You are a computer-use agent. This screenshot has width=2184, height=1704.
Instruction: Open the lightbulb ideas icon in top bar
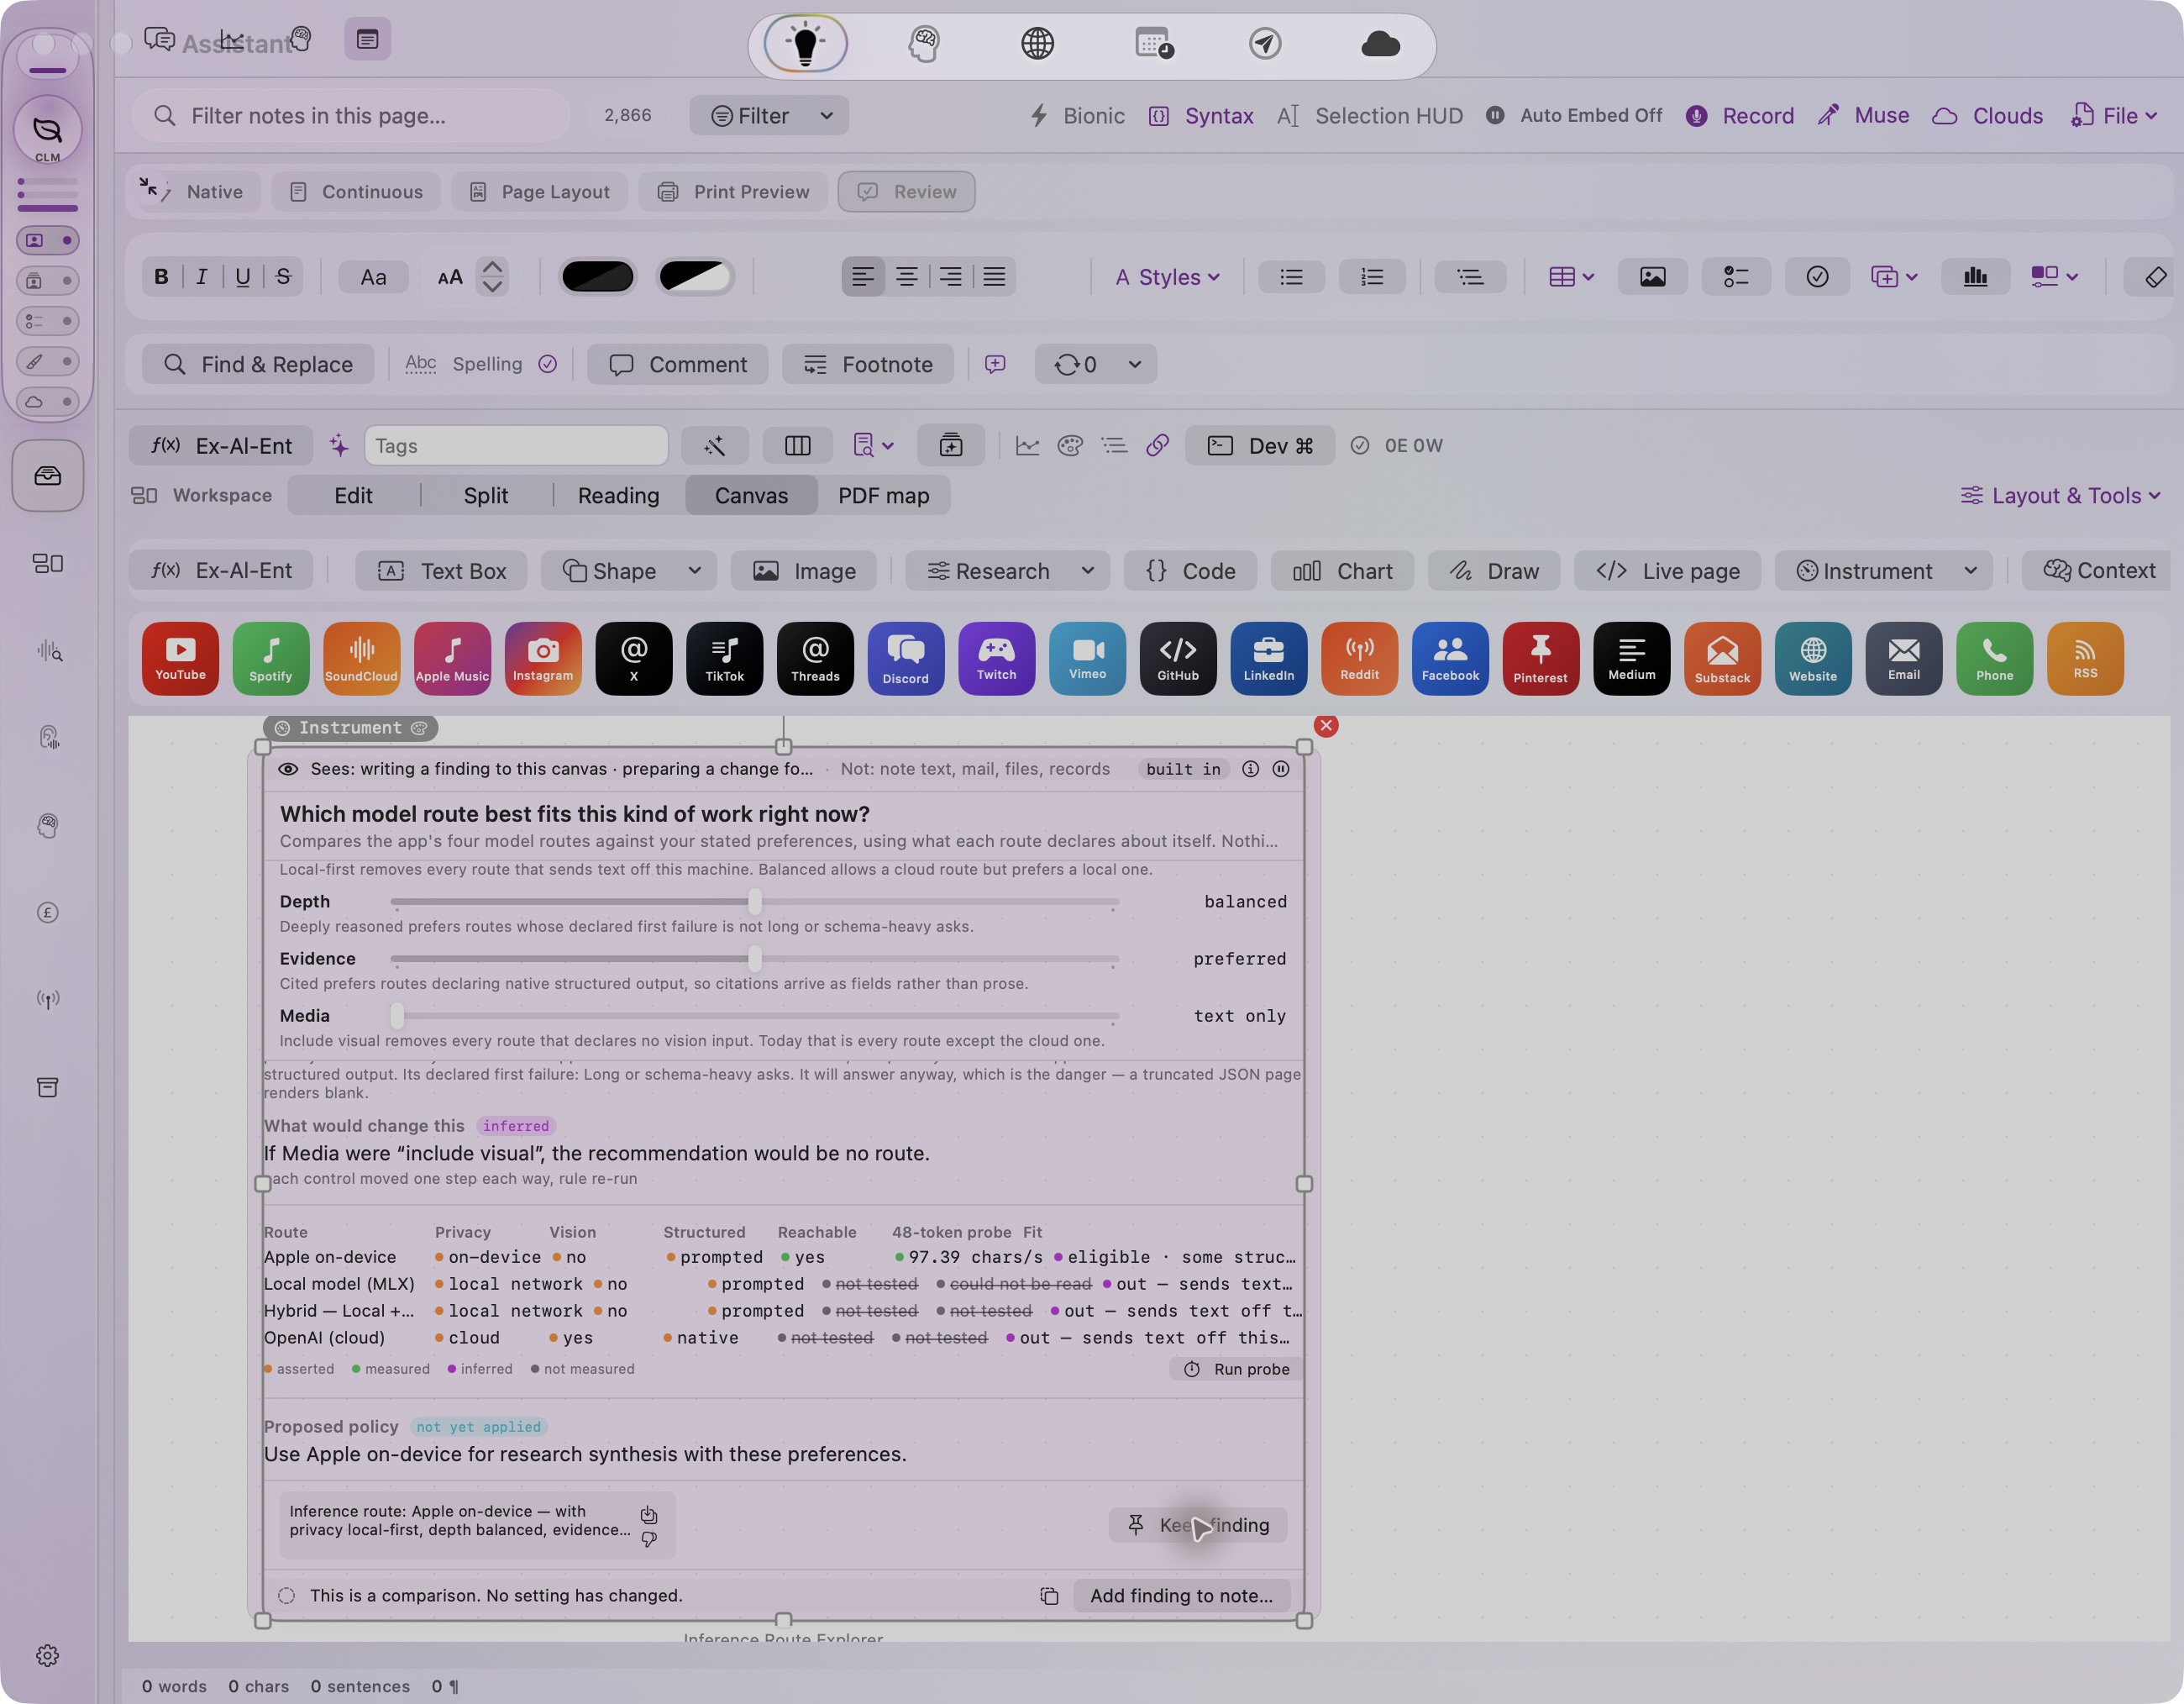[x=805, y=44]
